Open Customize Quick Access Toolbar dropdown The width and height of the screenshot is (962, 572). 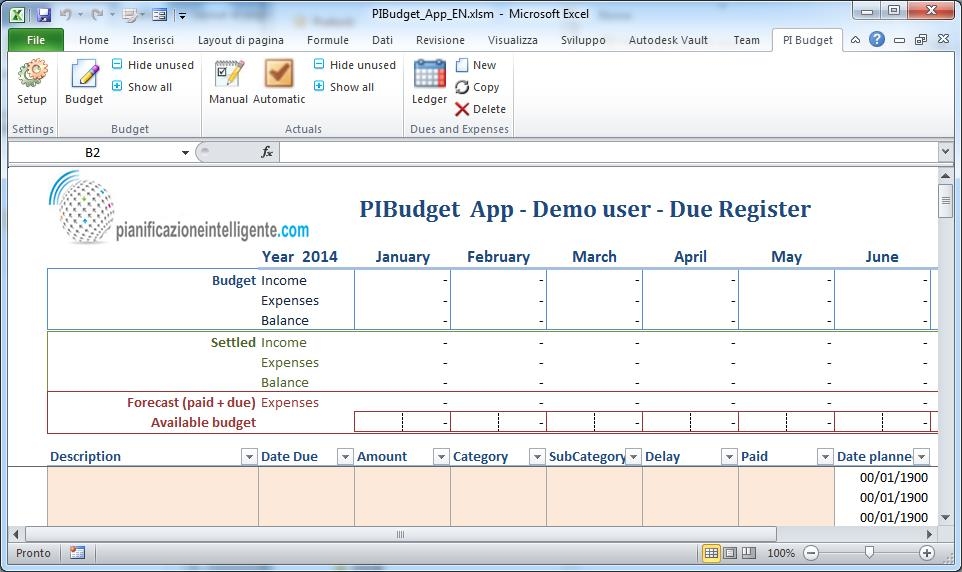[x=182, y=15]
